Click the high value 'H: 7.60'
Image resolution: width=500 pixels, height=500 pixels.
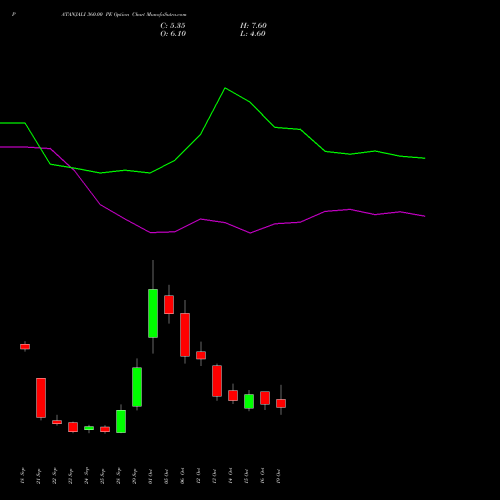point(253,26)
